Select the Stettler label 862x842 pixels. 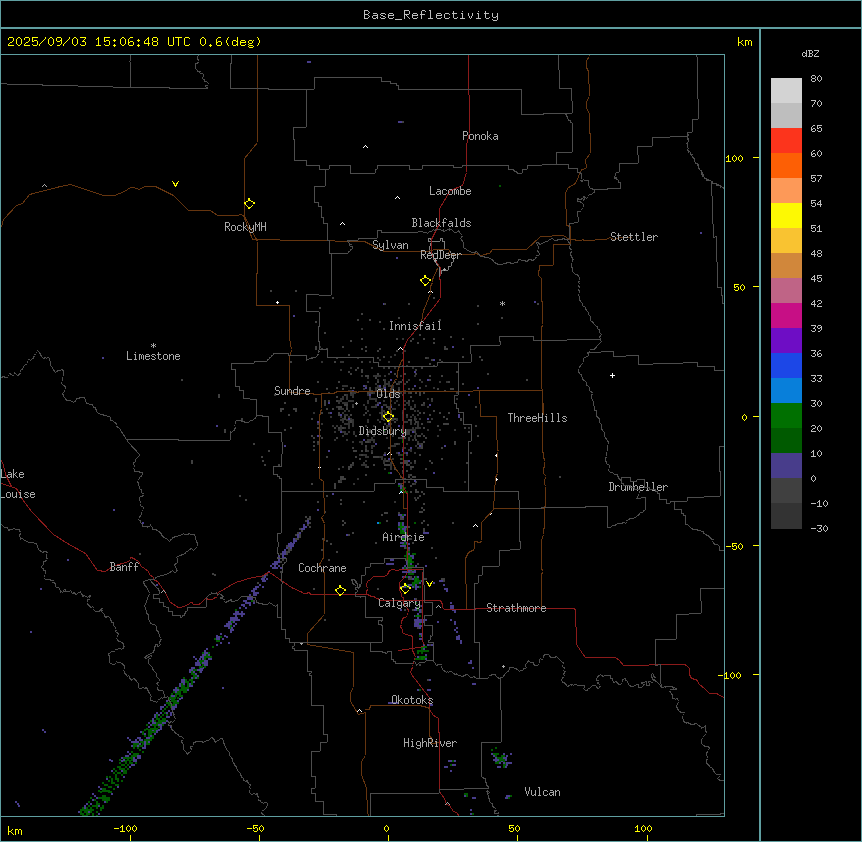click(634, 237)
